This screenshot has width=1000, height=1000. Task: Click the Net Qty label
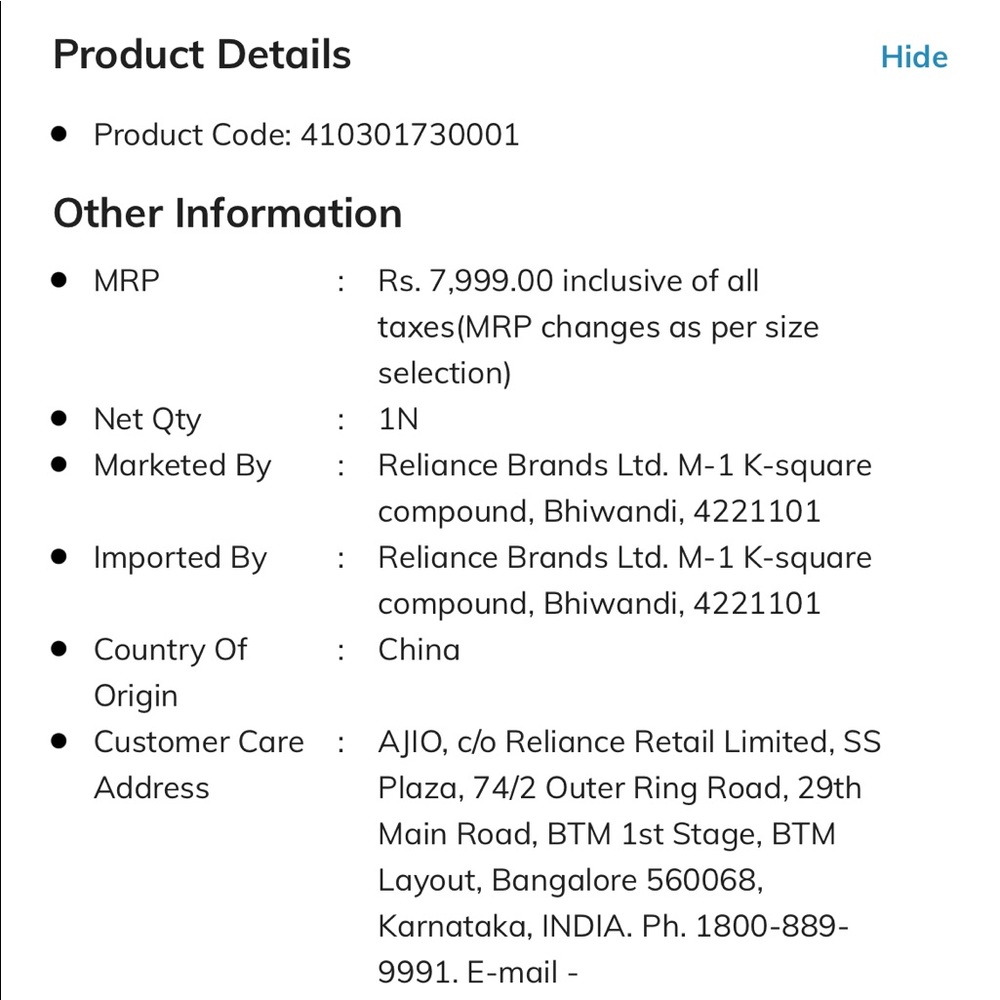click(x=147, y=420)
